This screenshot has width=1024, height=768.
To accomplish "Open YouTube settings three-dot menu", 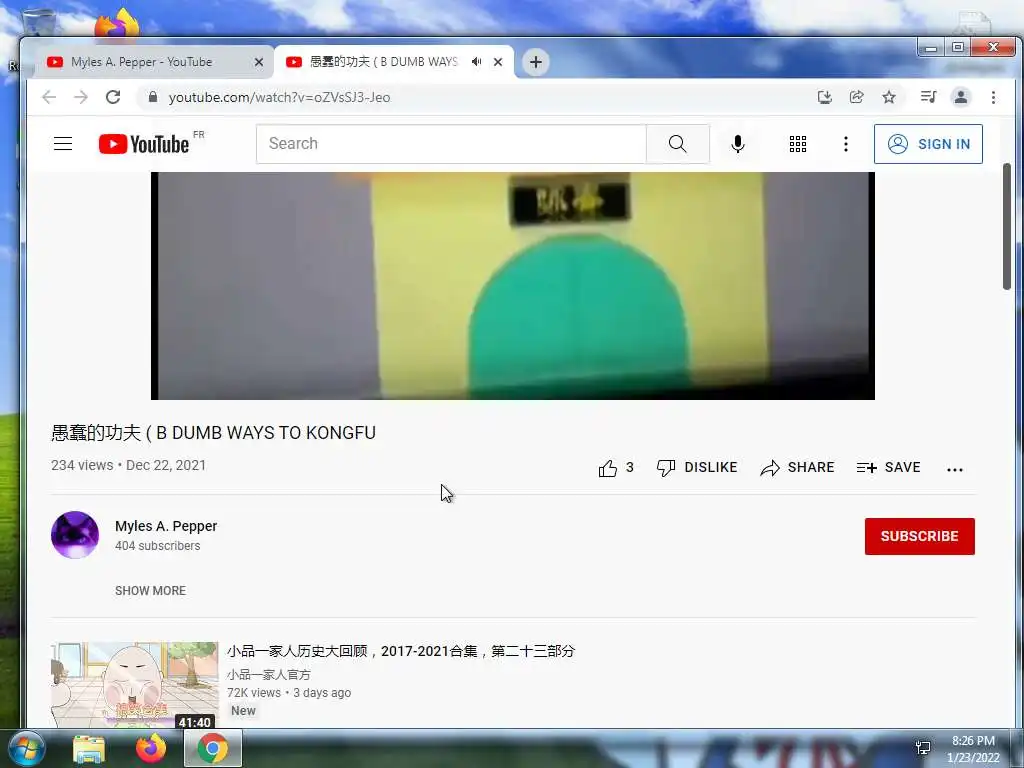I will tap(845, 144).
